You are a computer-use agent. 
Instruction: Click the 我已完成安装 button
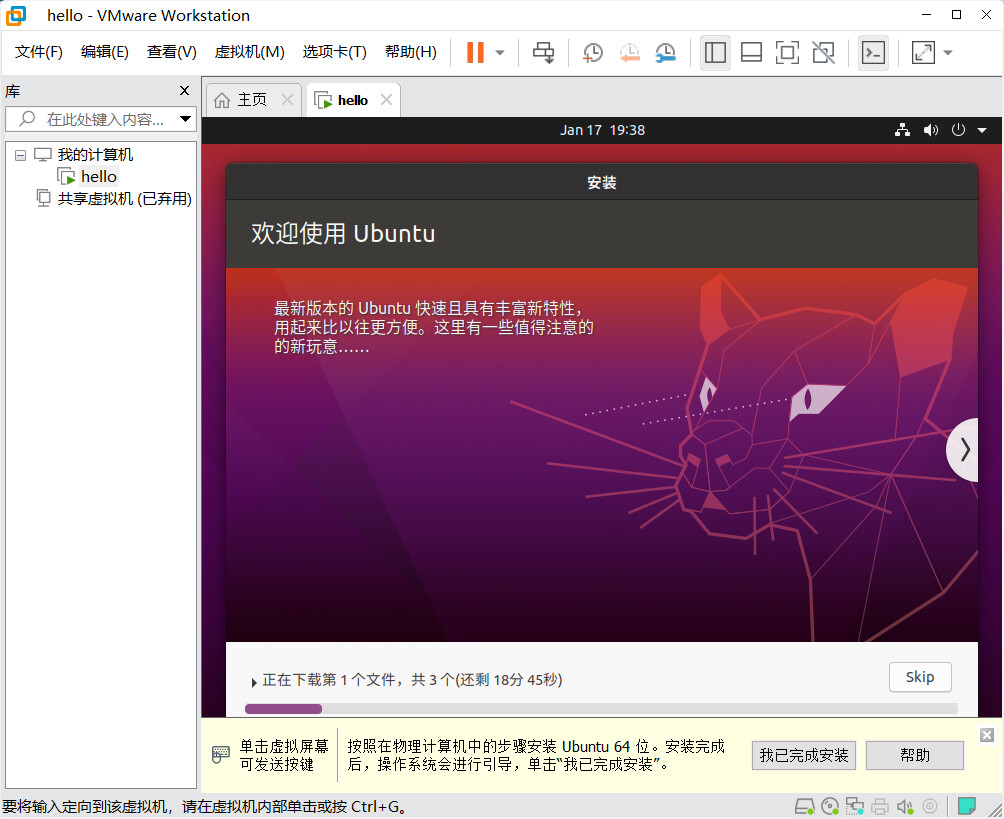coord(804,755)
